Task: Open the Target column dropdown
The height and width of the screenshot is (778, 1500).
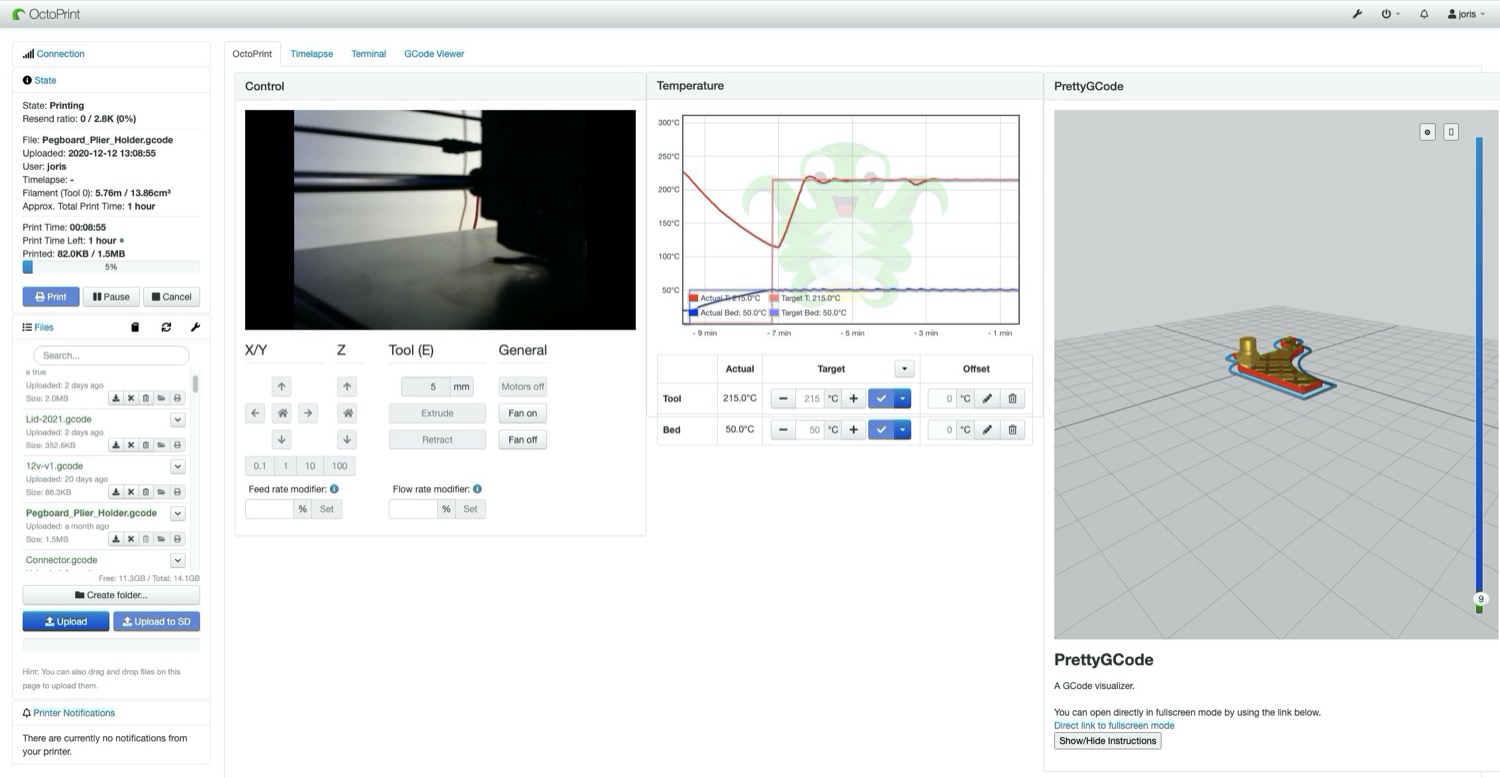Action: [x=903, y=368]
